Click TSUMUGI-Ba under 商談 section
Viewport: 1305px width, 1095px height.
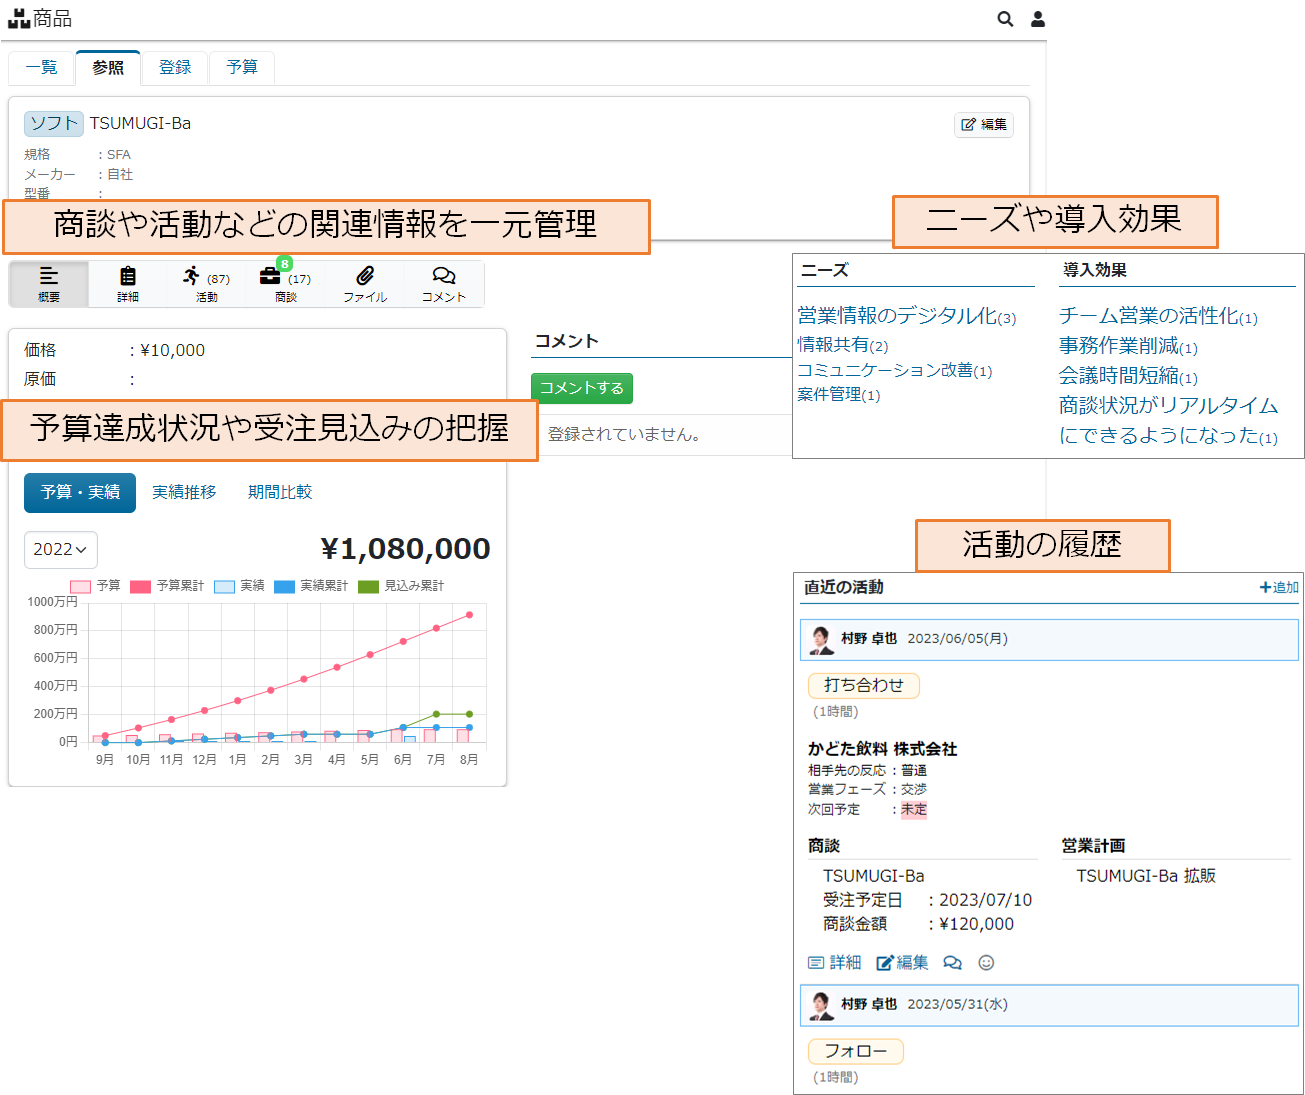click(873, 876)
